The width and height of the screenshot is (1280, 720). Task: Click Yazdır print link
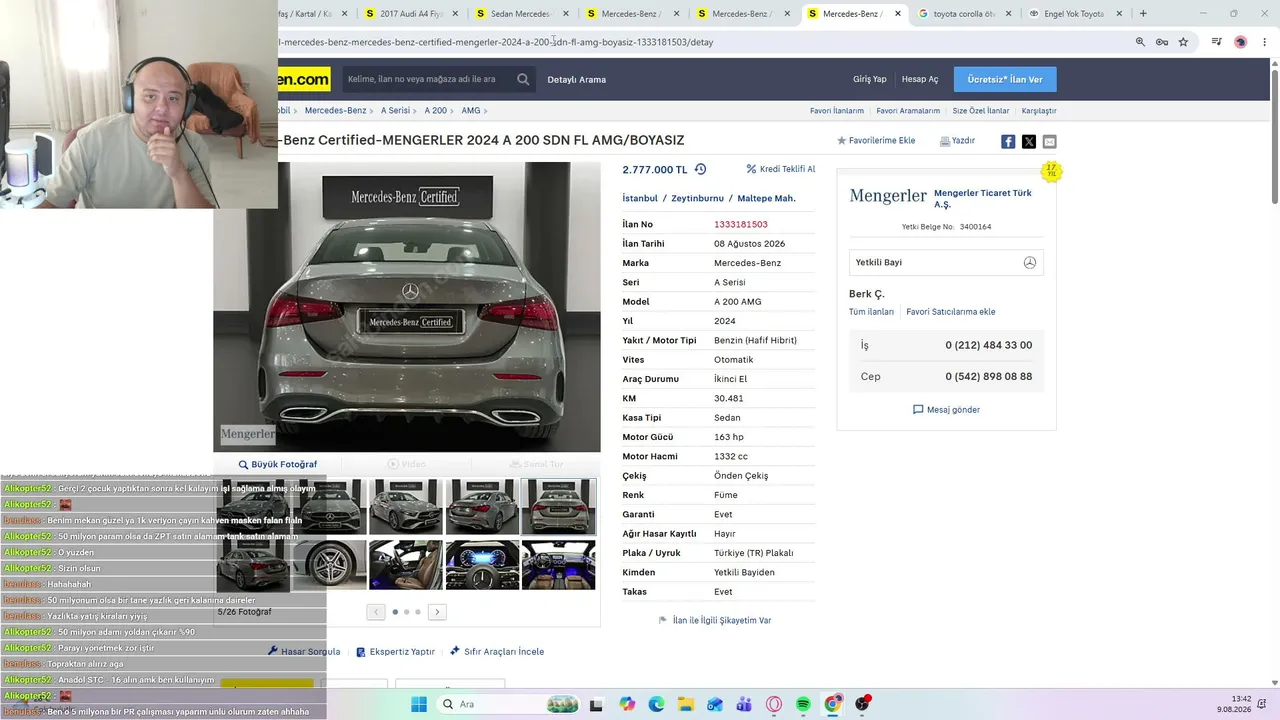(x=957, y=141)
